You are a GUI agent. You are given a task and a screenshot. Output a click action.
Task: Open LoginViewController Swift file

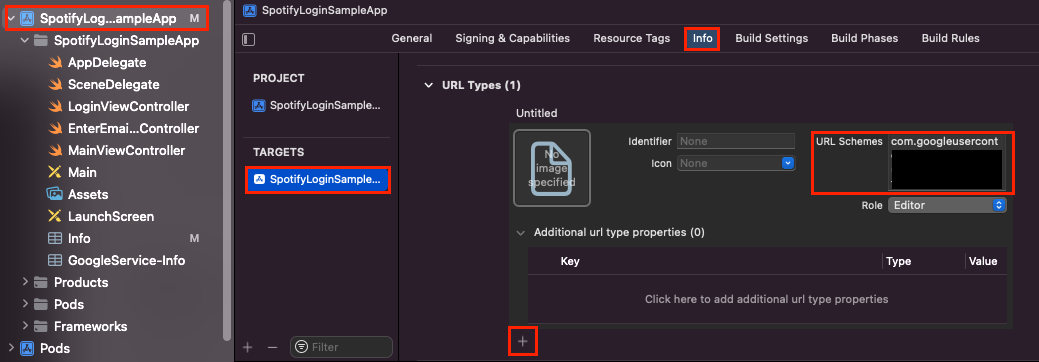point(128,106)
